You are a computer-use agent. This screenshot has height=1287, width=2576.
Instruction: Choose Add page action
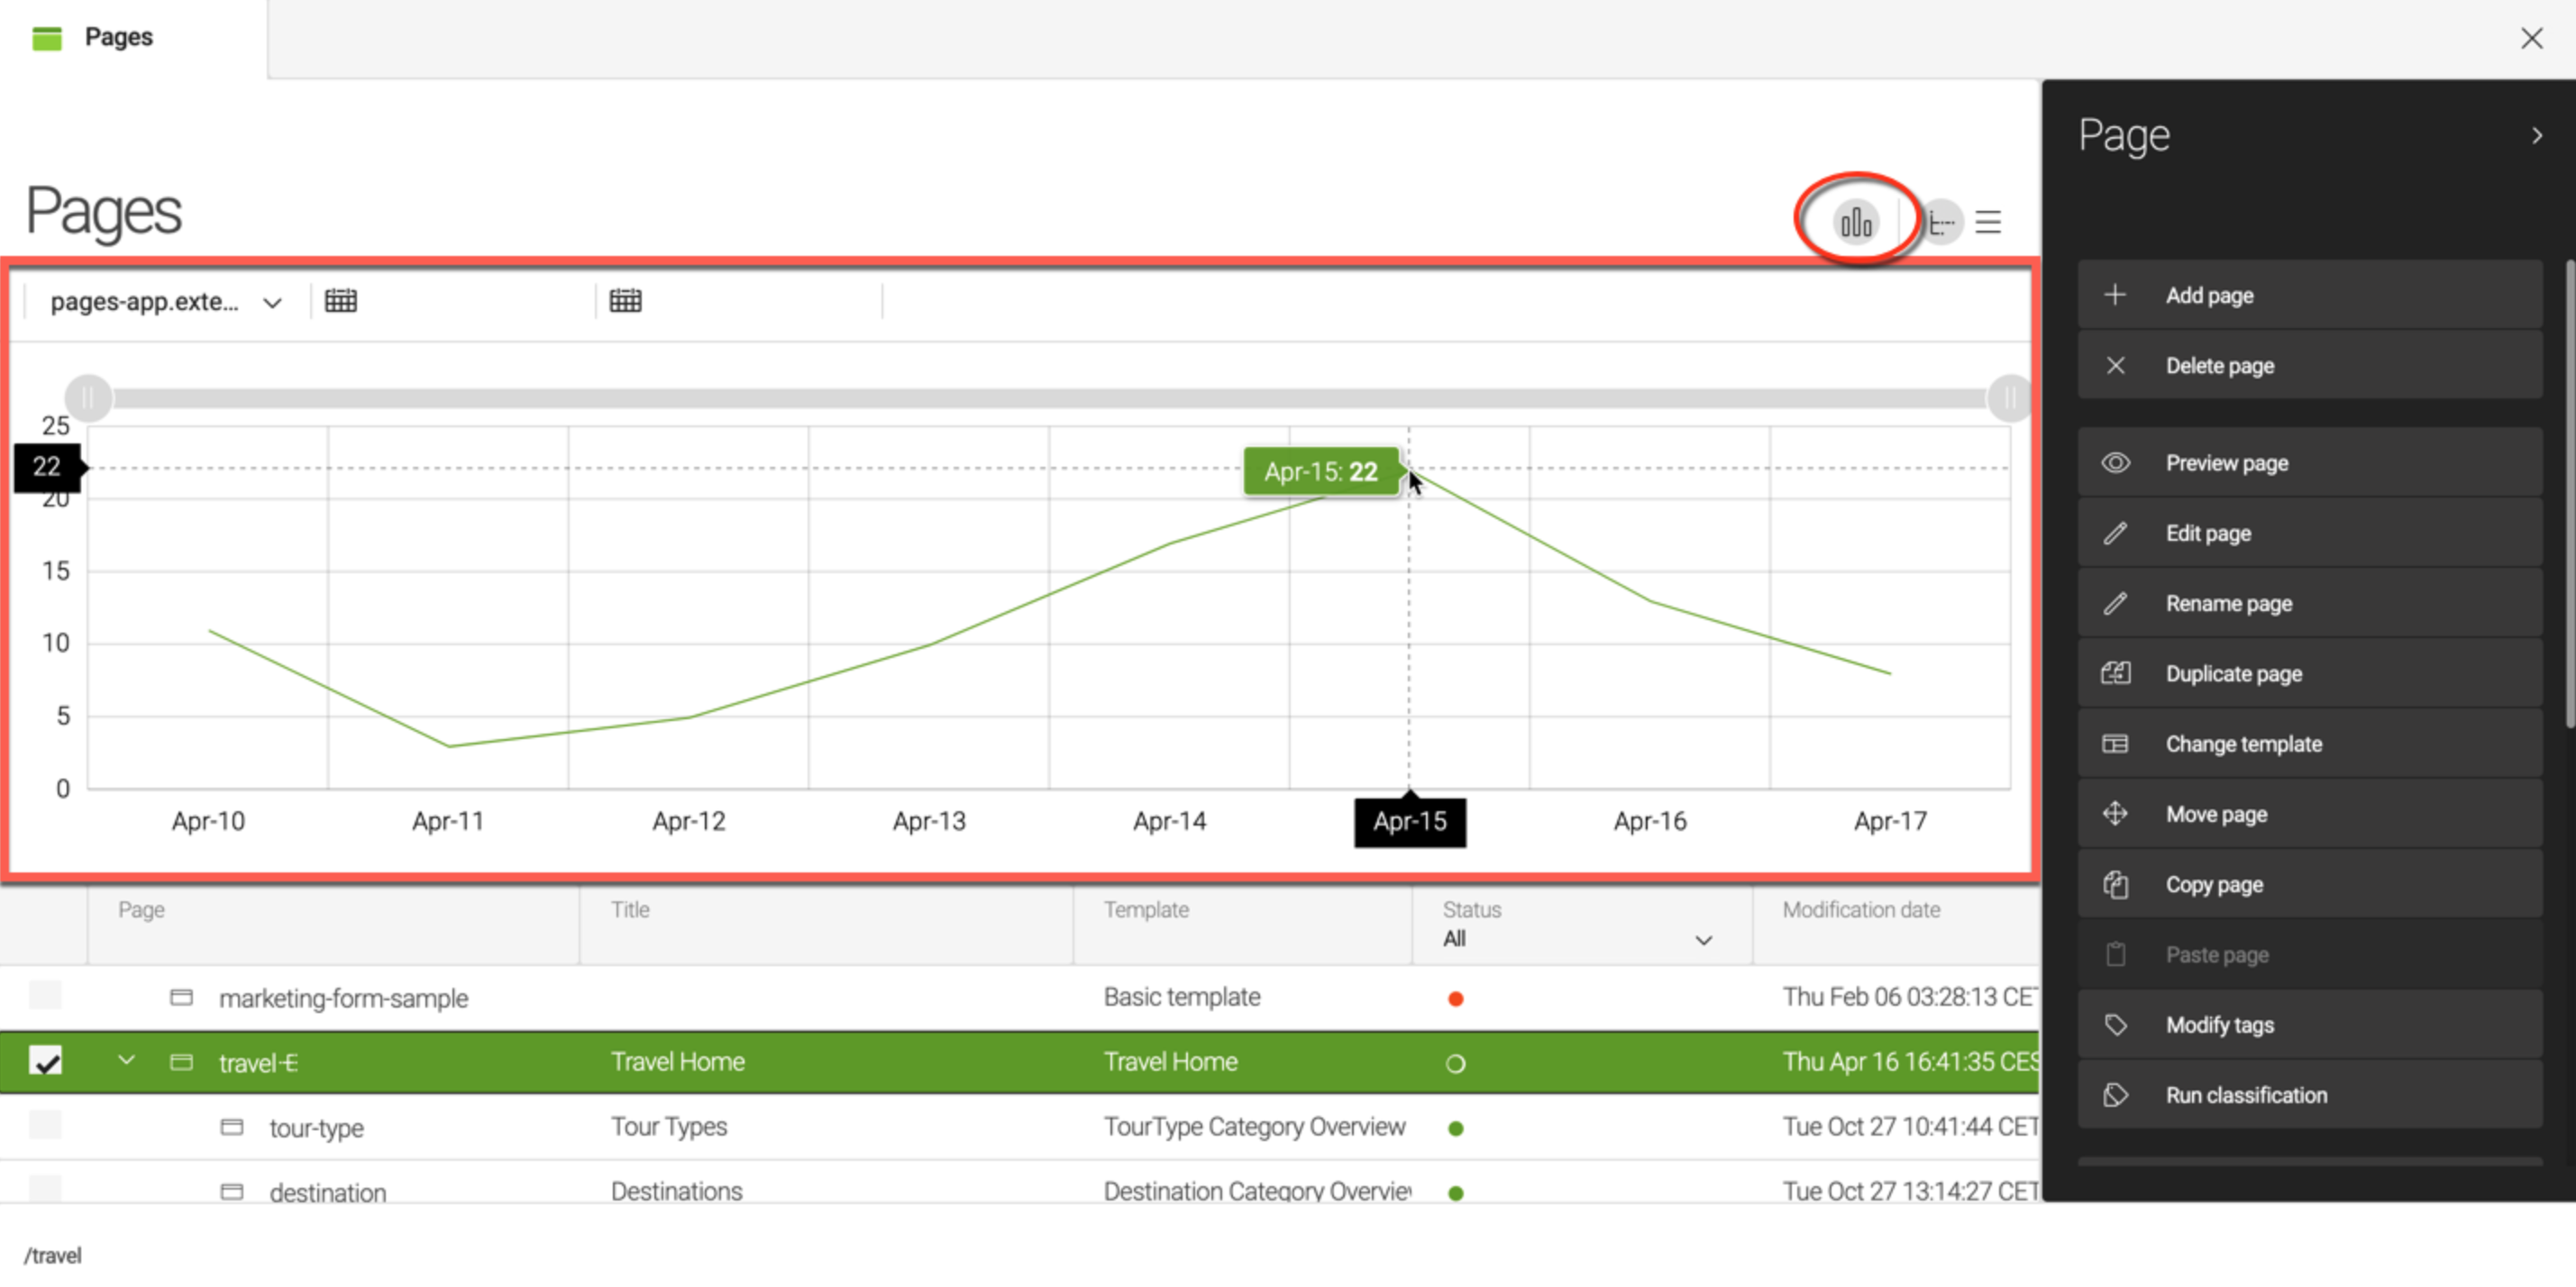pos(2309,295)
